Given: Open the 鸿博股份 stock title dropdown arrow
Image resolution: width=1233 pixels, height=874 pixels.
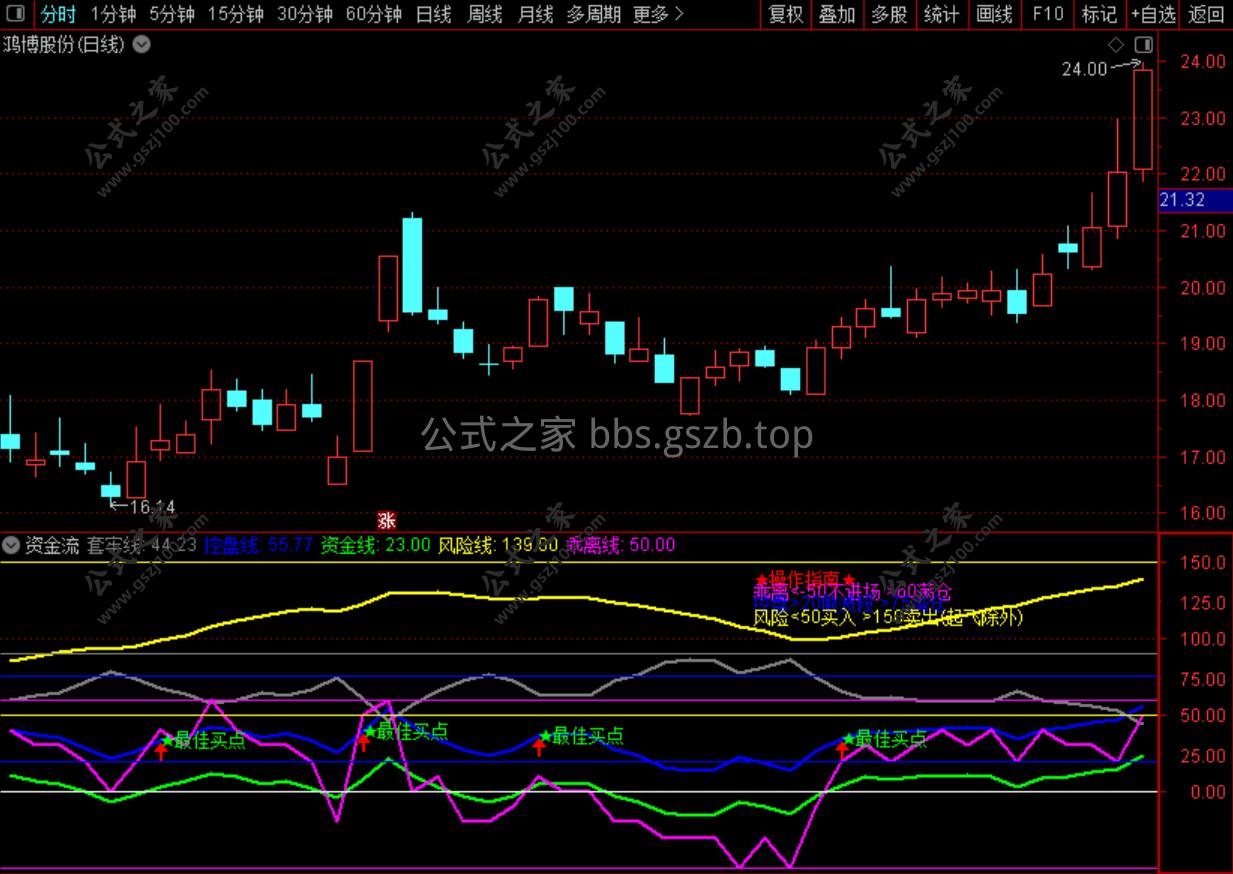Looking at the screenshot, I should 142,45.
